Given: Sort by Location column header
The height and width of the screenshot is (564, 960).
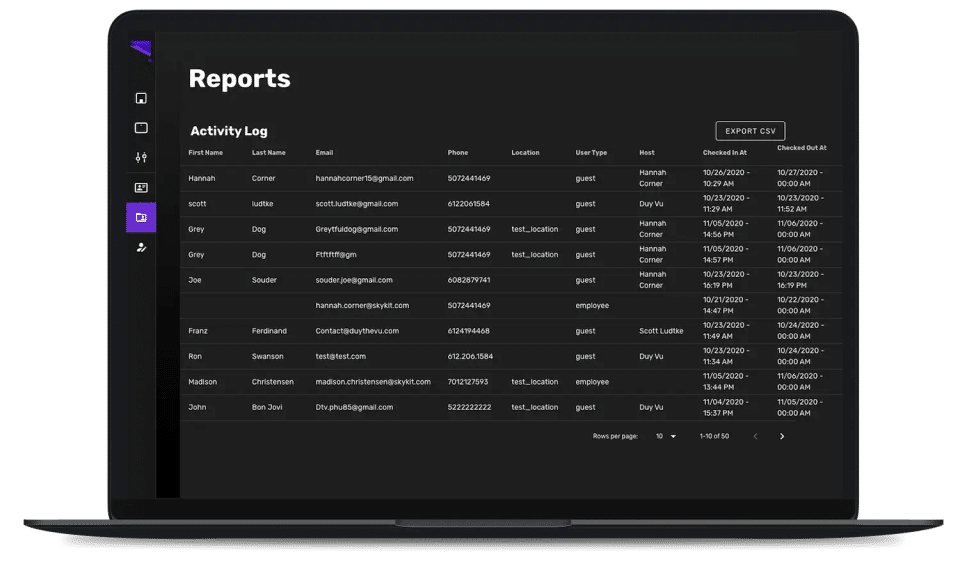Looking at the screenshot, I should (525, 152).
